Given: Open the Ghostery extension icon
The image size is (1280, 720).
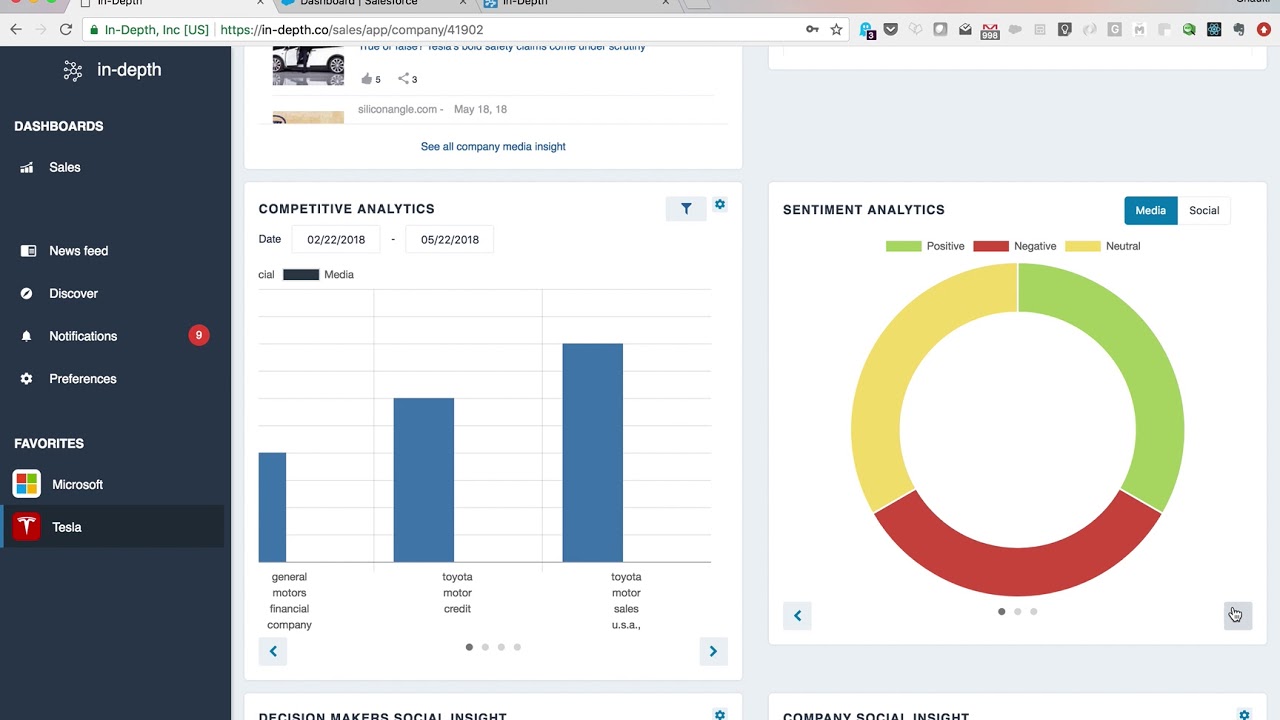Looking at the screenshot, I should point(866,30).
